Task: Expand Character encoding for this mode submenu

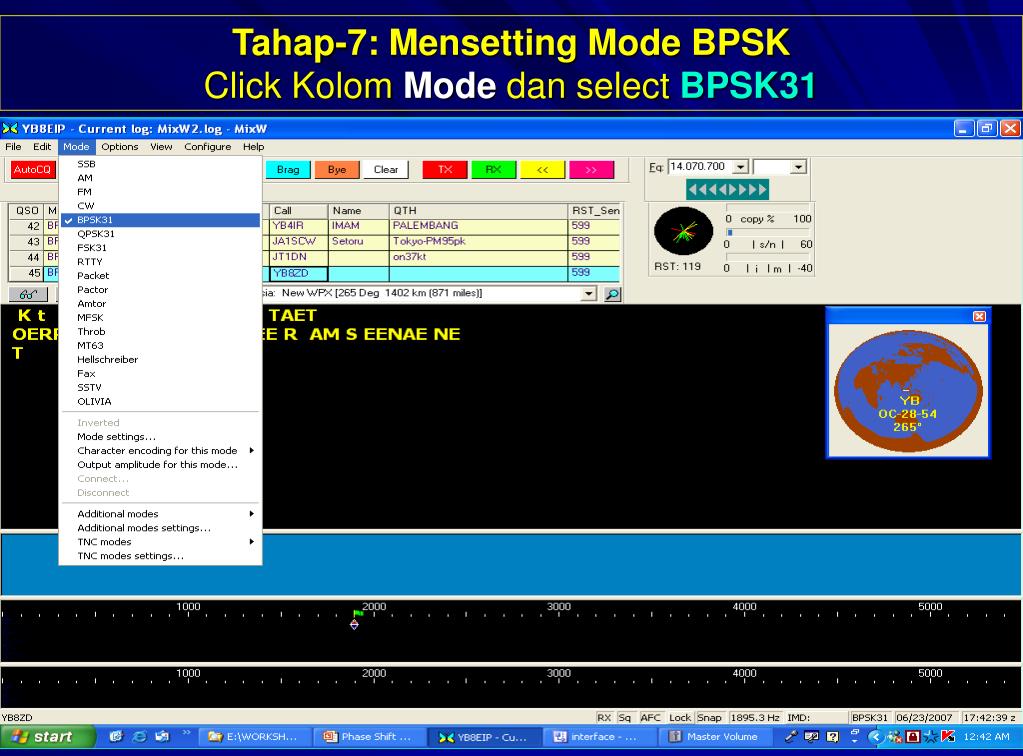Action: tap(160, 451)
